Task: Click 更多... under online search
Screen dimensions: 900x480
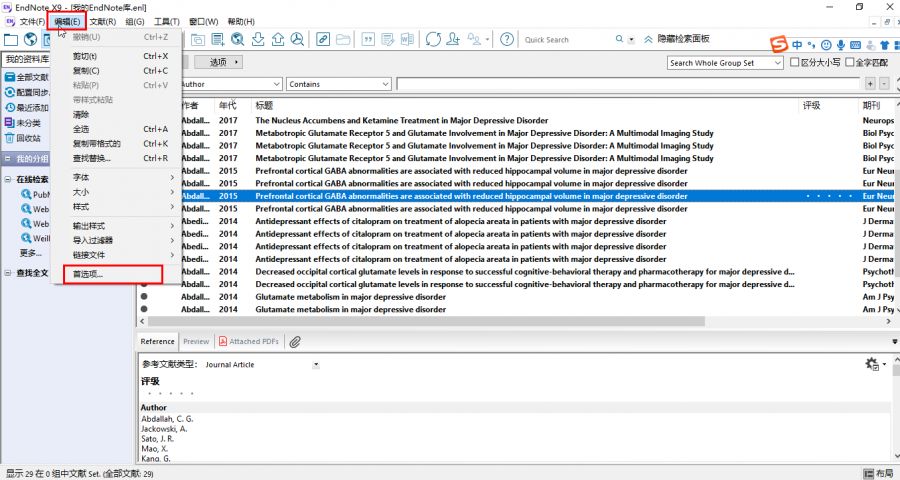Action: (31, 253)
